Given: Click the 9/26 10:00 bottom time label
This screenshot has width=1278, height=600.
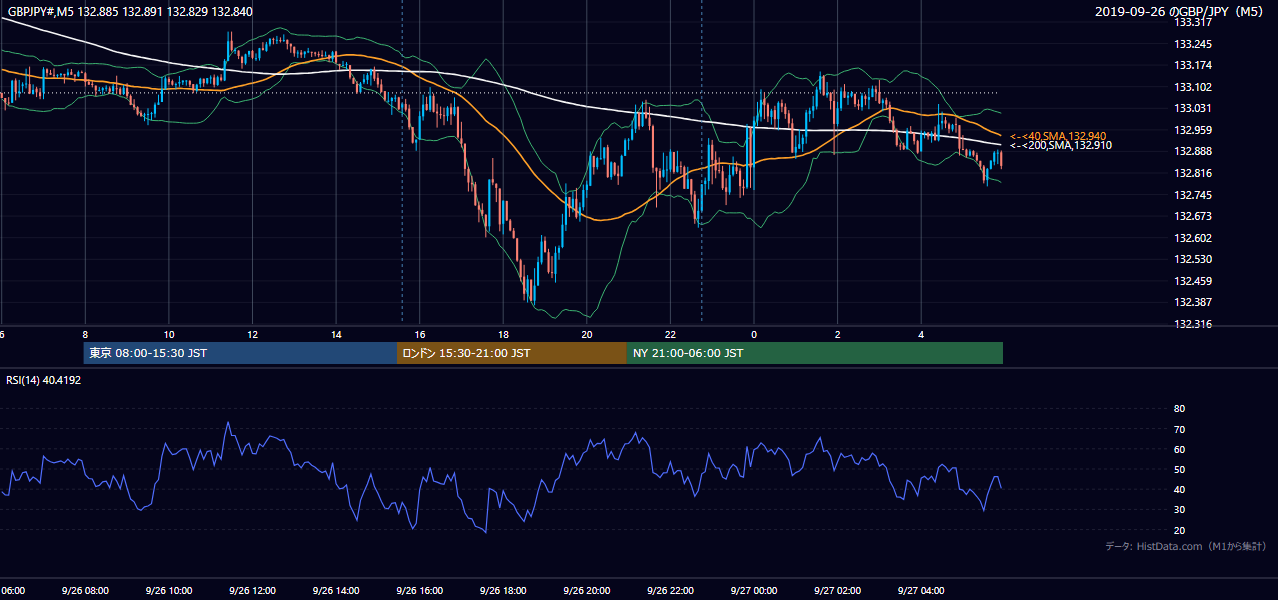Looking at the screenshot, I should point(168,591).
